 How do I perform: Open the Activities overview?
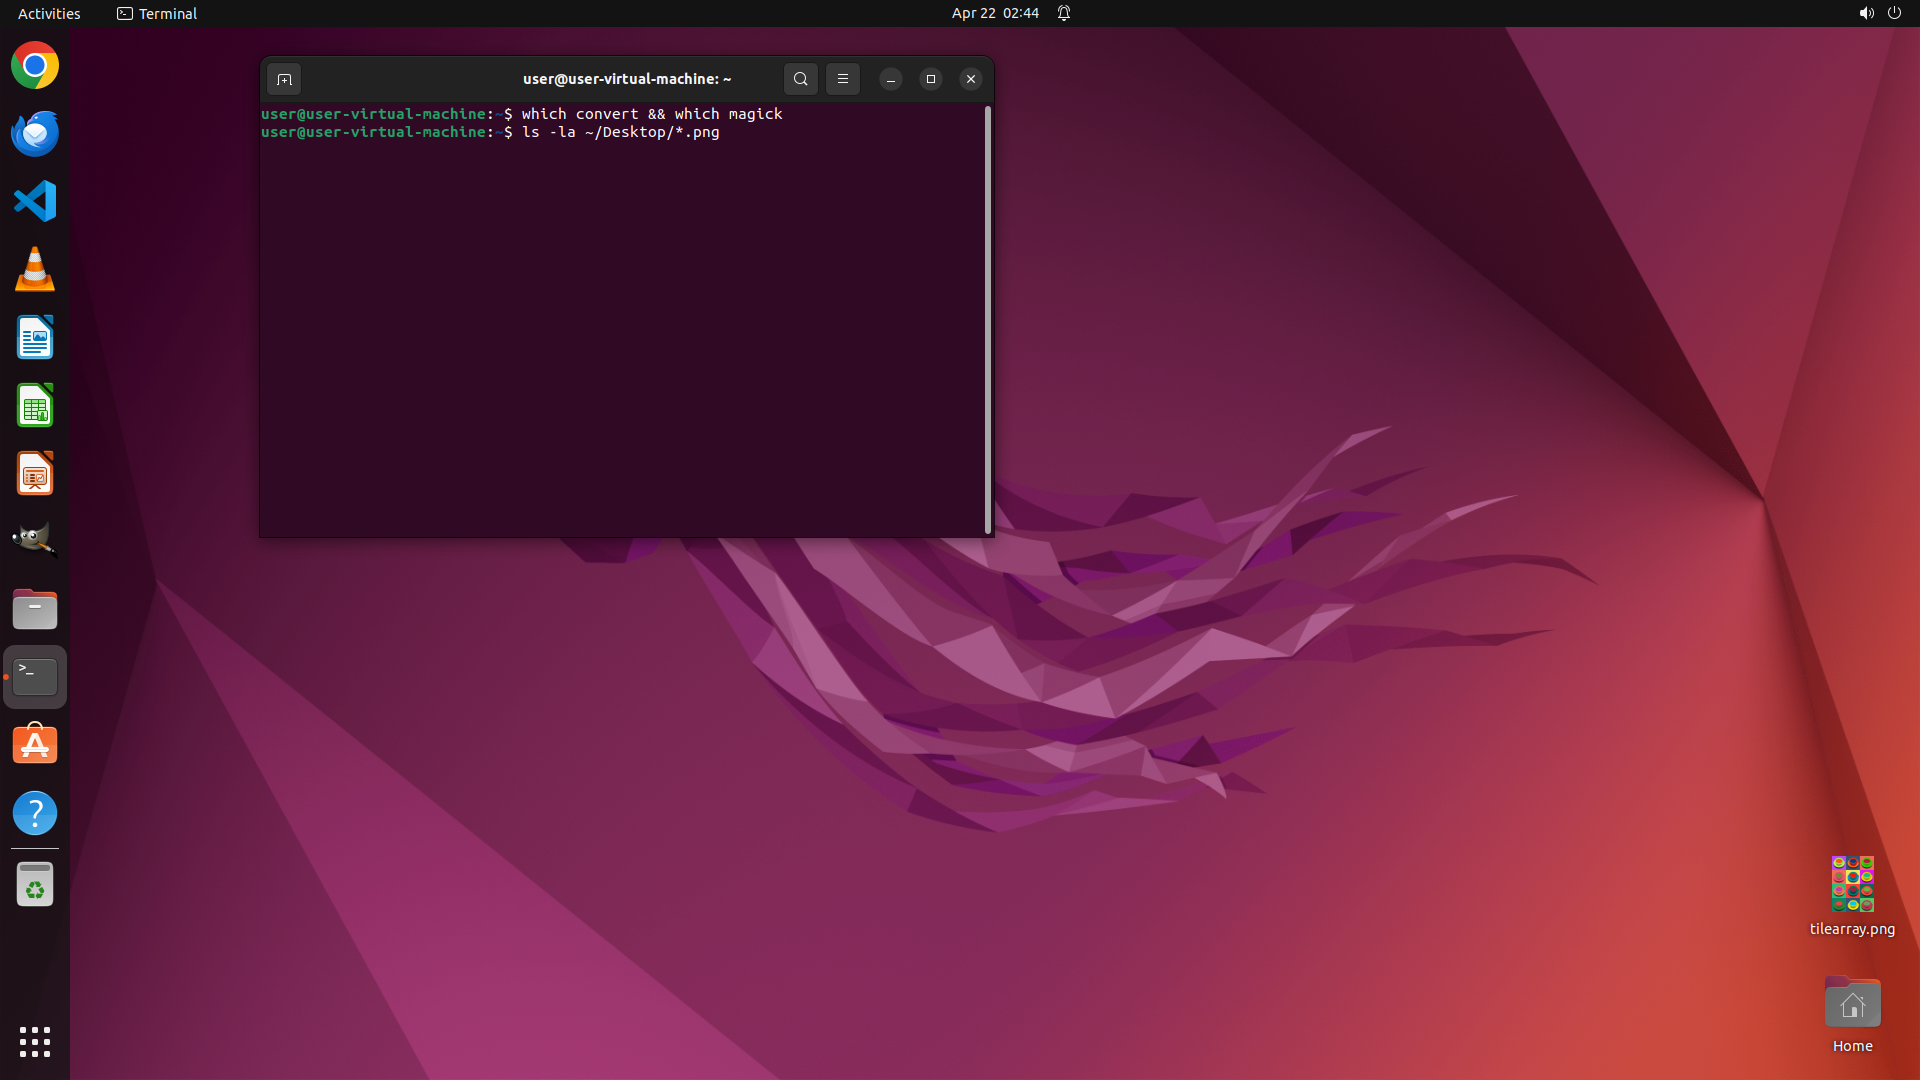[49, 13]
